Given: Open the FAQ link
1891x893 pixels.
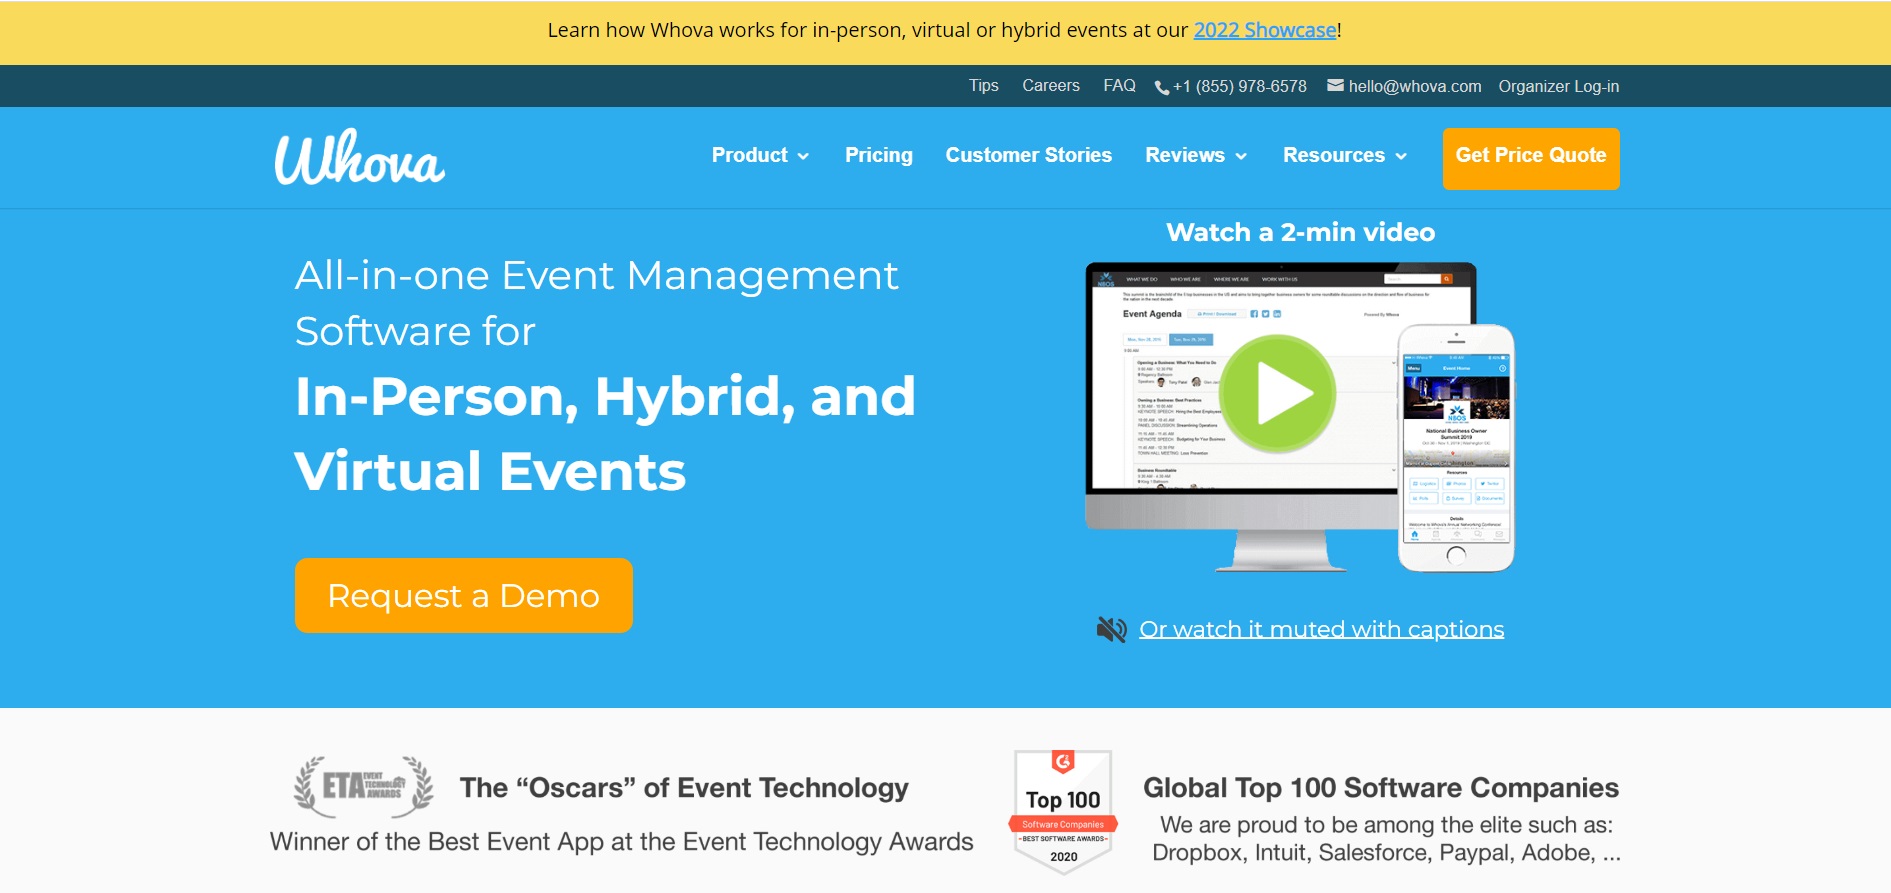Looking at the screenshot, I should [1119, 86].
